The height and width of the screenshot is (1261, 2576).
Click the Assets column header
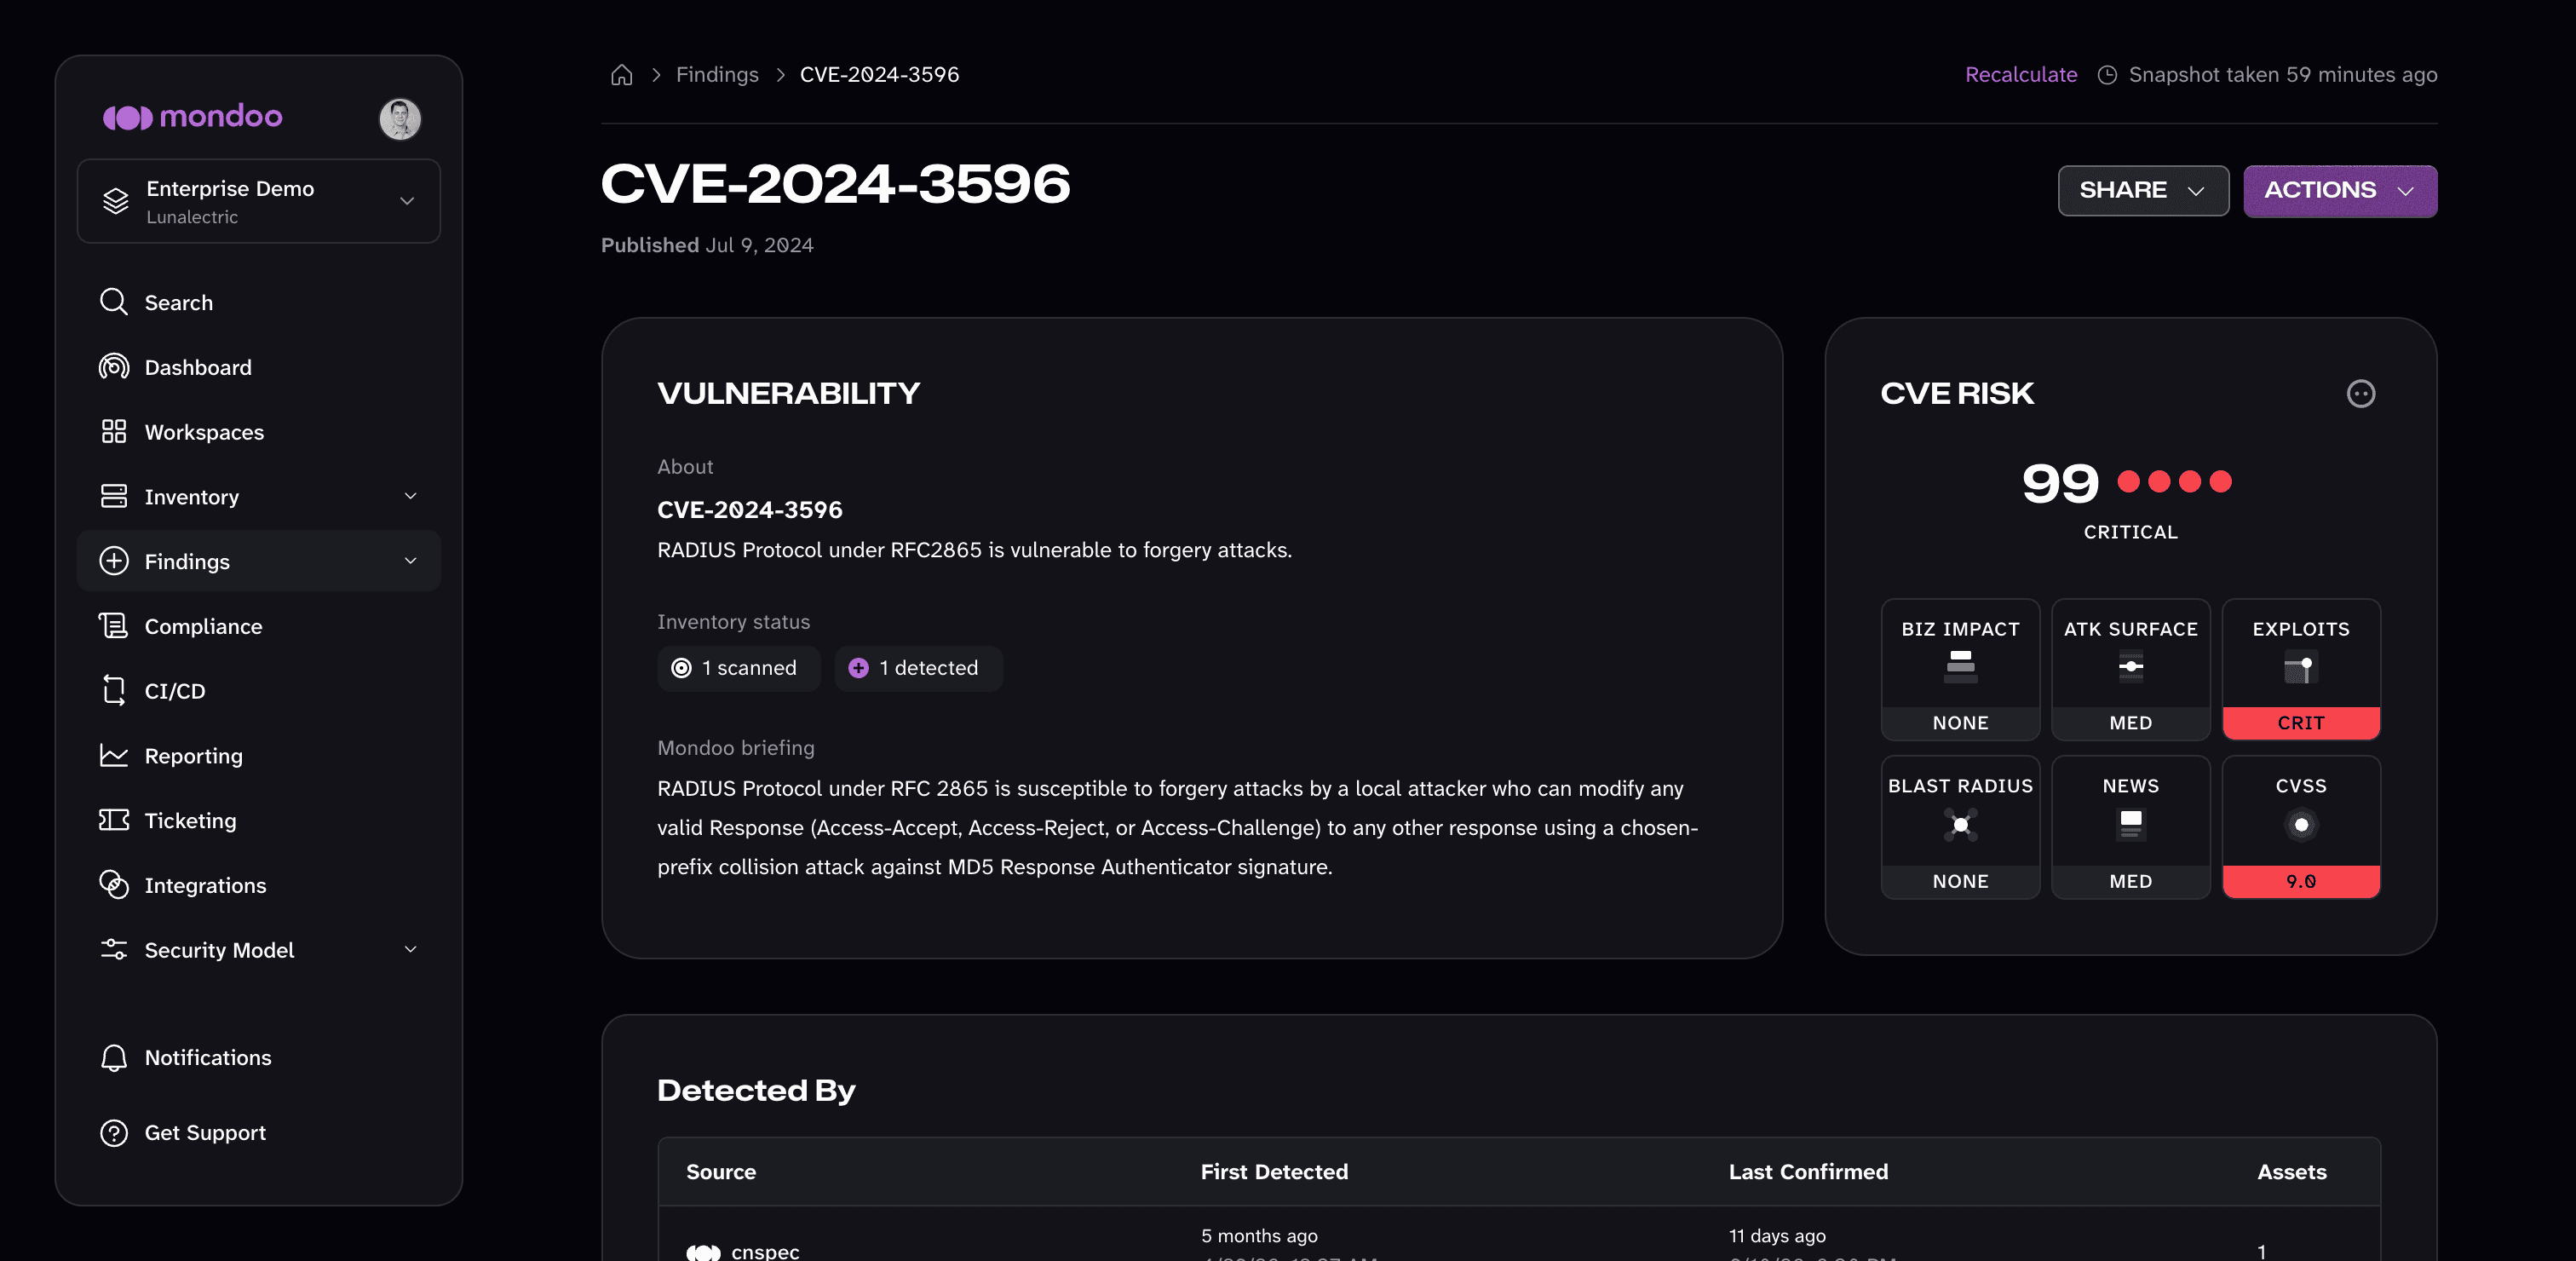coord(2291,1172)
